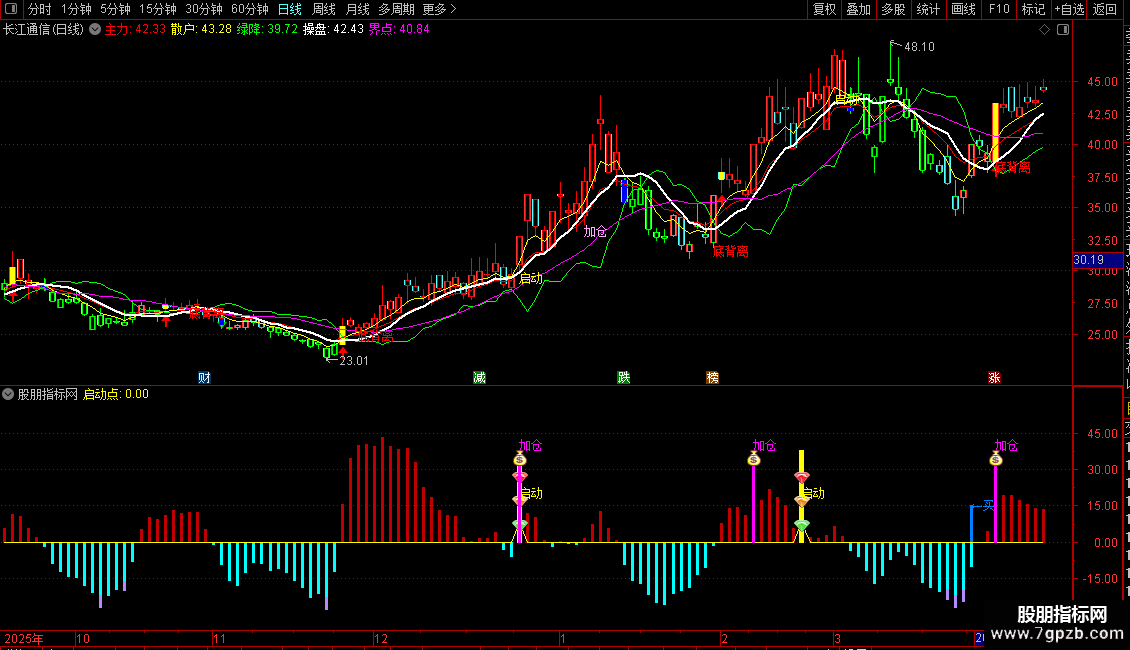Toggle the left sidebar panel icon
The height and width of the screenshot is (650, 1130).
click(10, 9)
